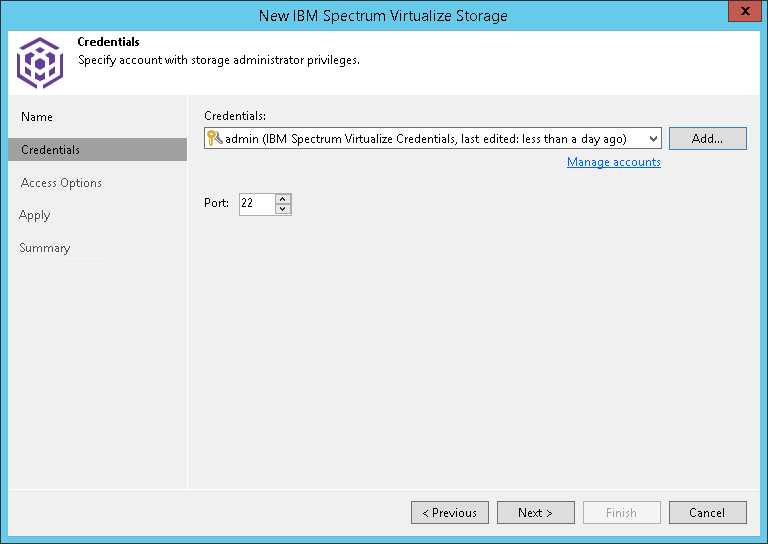Viewport: 768px width, 544px height.
Task: Decrease the Port value with down arrow
Action: [x=283, y=209]
